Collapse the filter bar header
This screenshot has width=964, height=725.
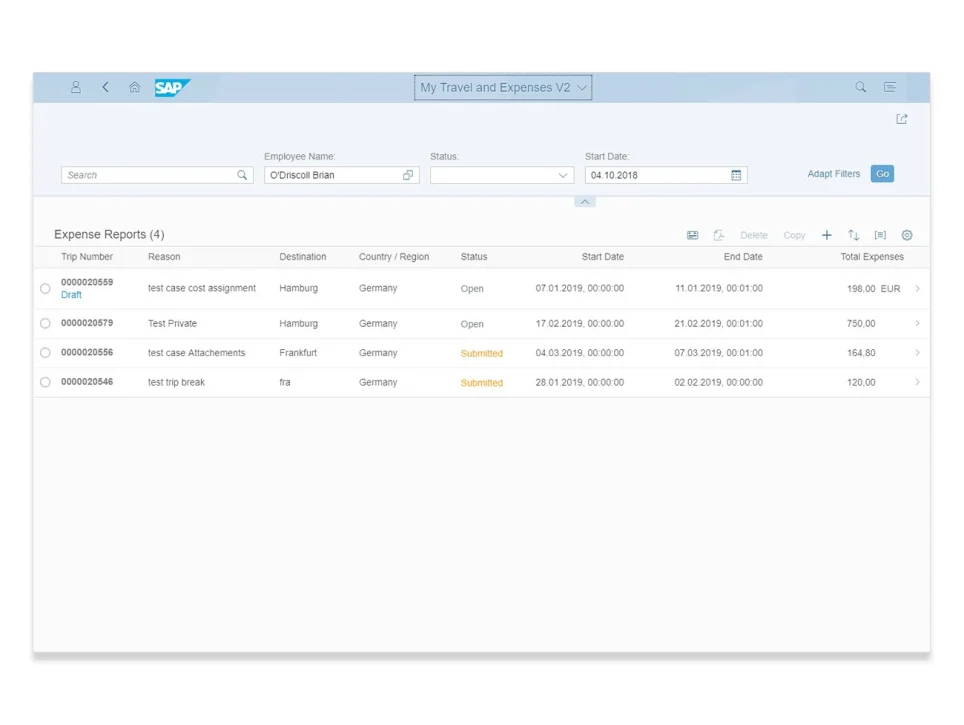(585, 202)
